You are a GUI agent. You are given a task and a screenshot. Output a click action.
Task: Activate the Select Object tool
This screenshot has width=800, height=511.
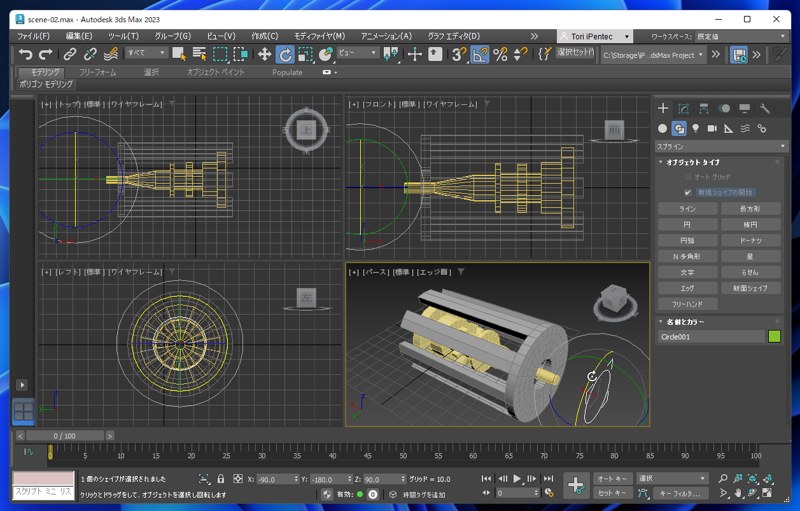click(179, 54)
